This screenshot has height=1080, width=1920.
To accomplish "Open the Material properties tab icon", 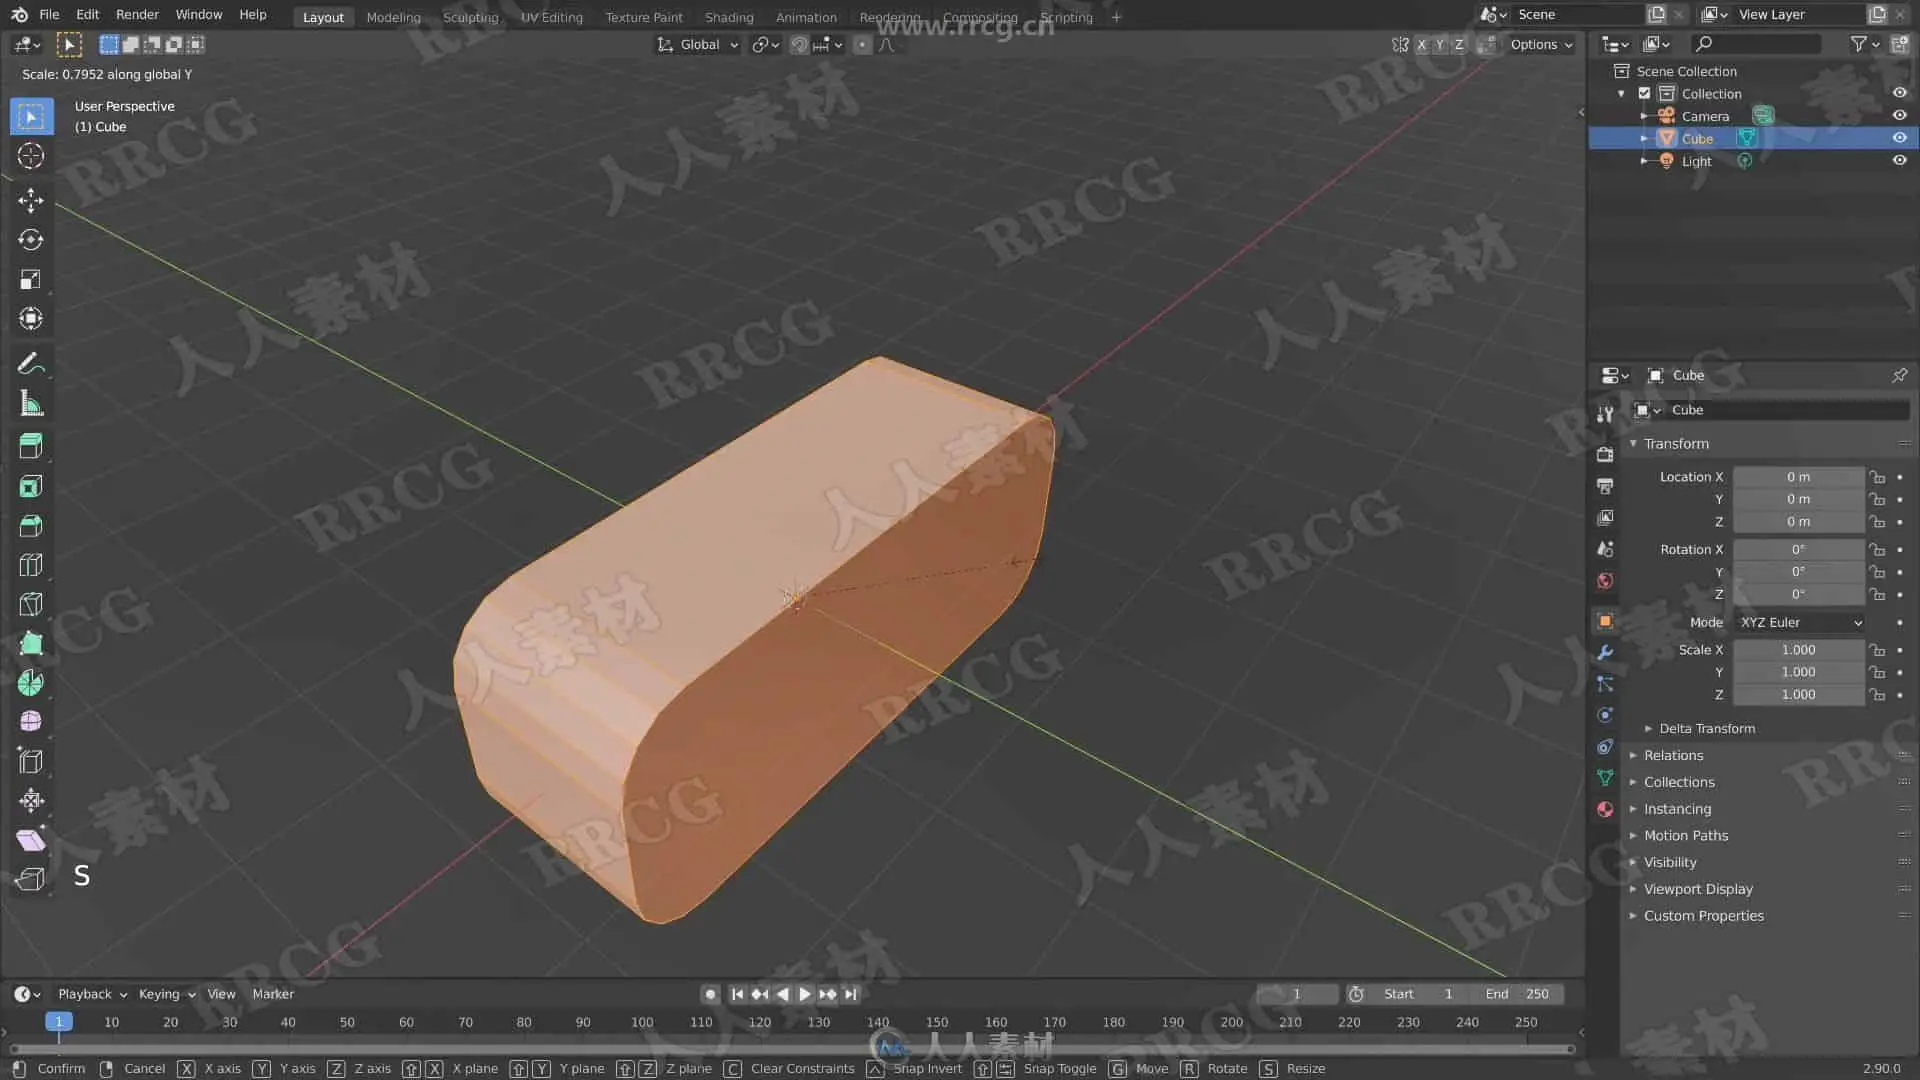I will 1605,809.
